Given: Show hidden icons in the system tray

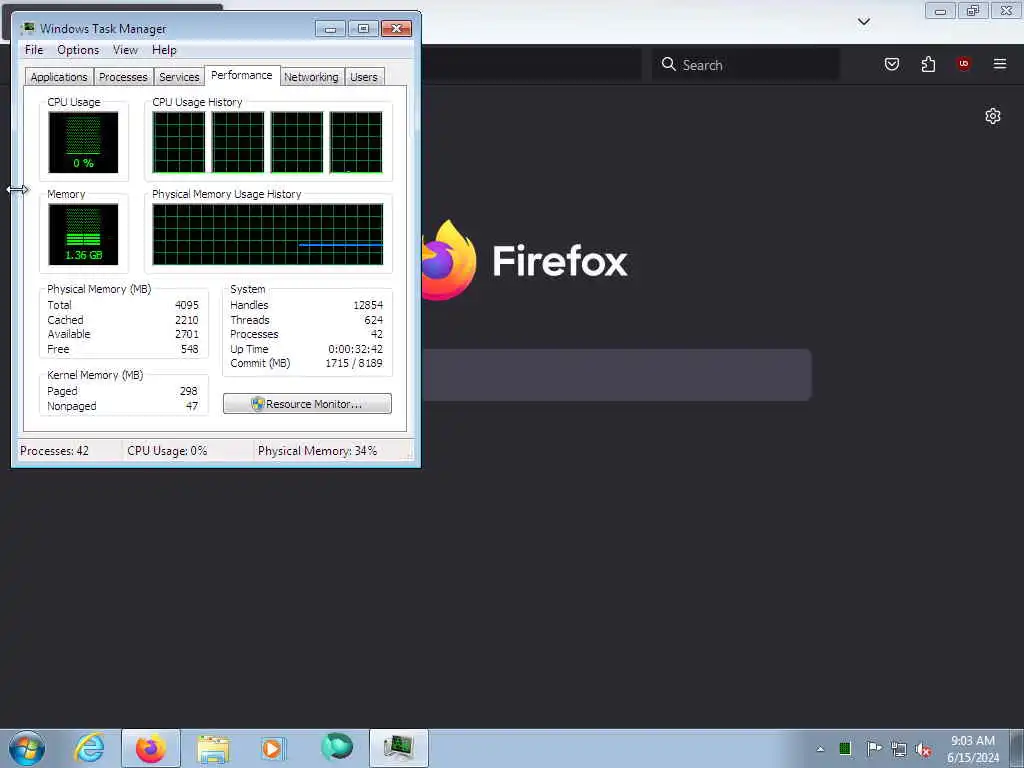Looking at the screenshot, I should click(820, 749).
